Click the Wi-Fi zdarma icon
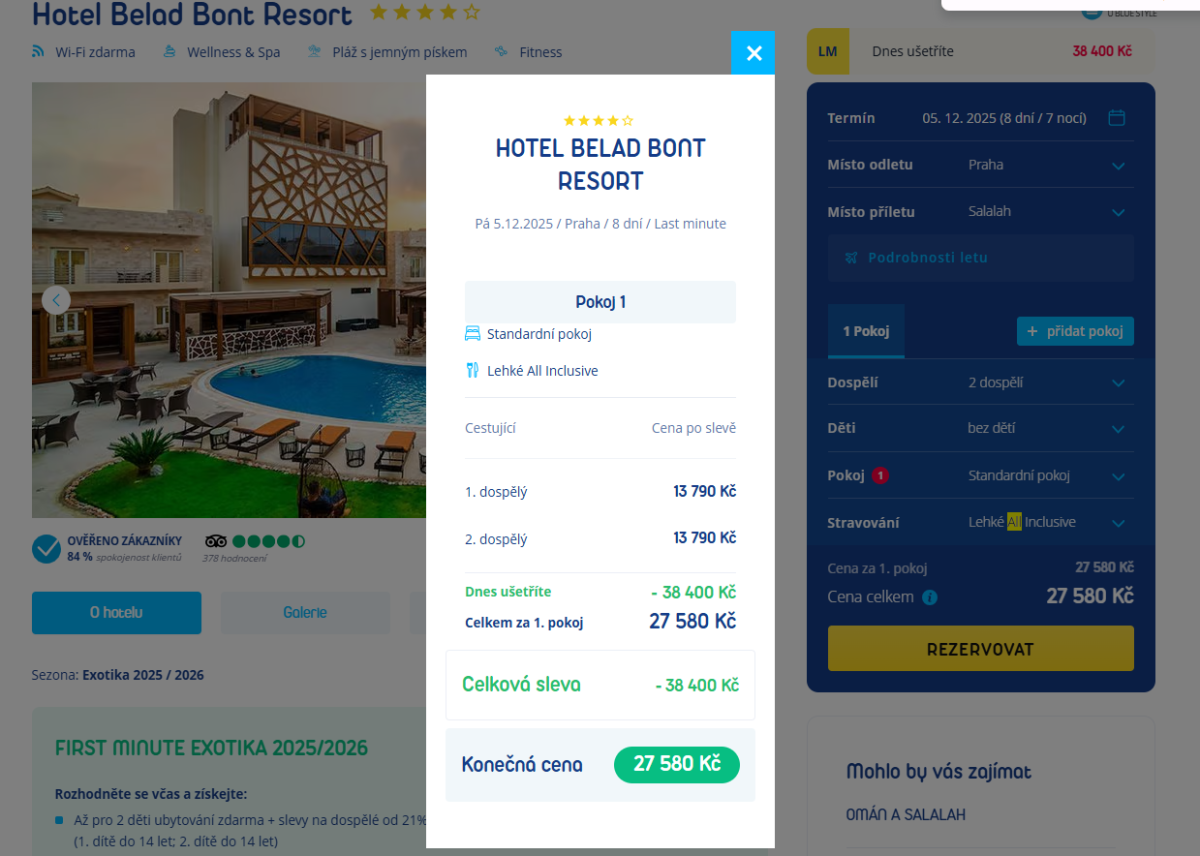This screenshot has width=1200, height=856. click(38, 51)
